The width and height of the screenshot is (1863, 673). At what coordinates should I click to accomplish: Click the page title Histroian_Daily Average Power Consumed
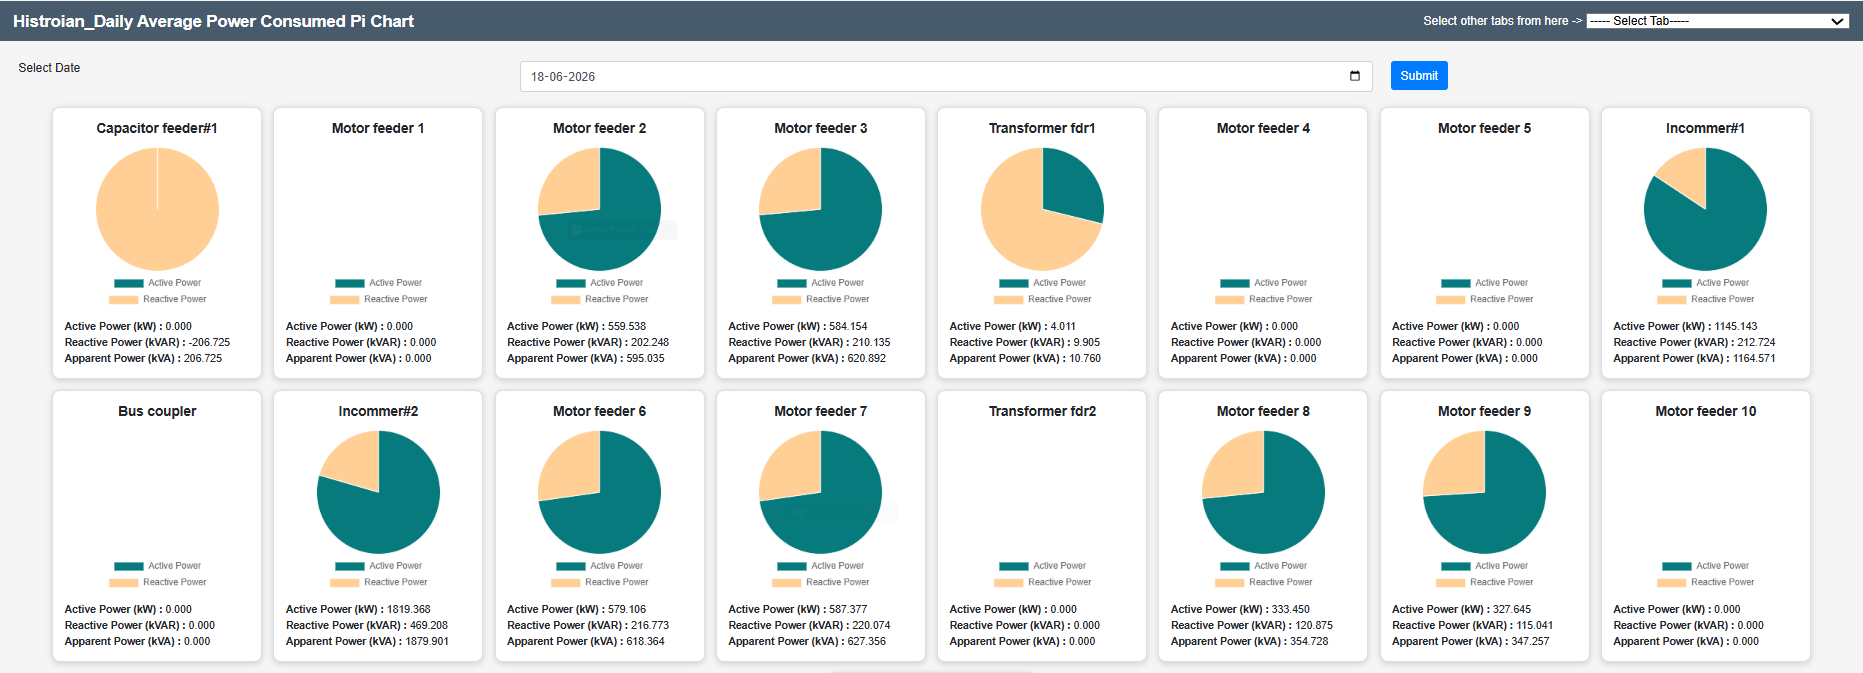pyautogui.click(x=213, y=21)
